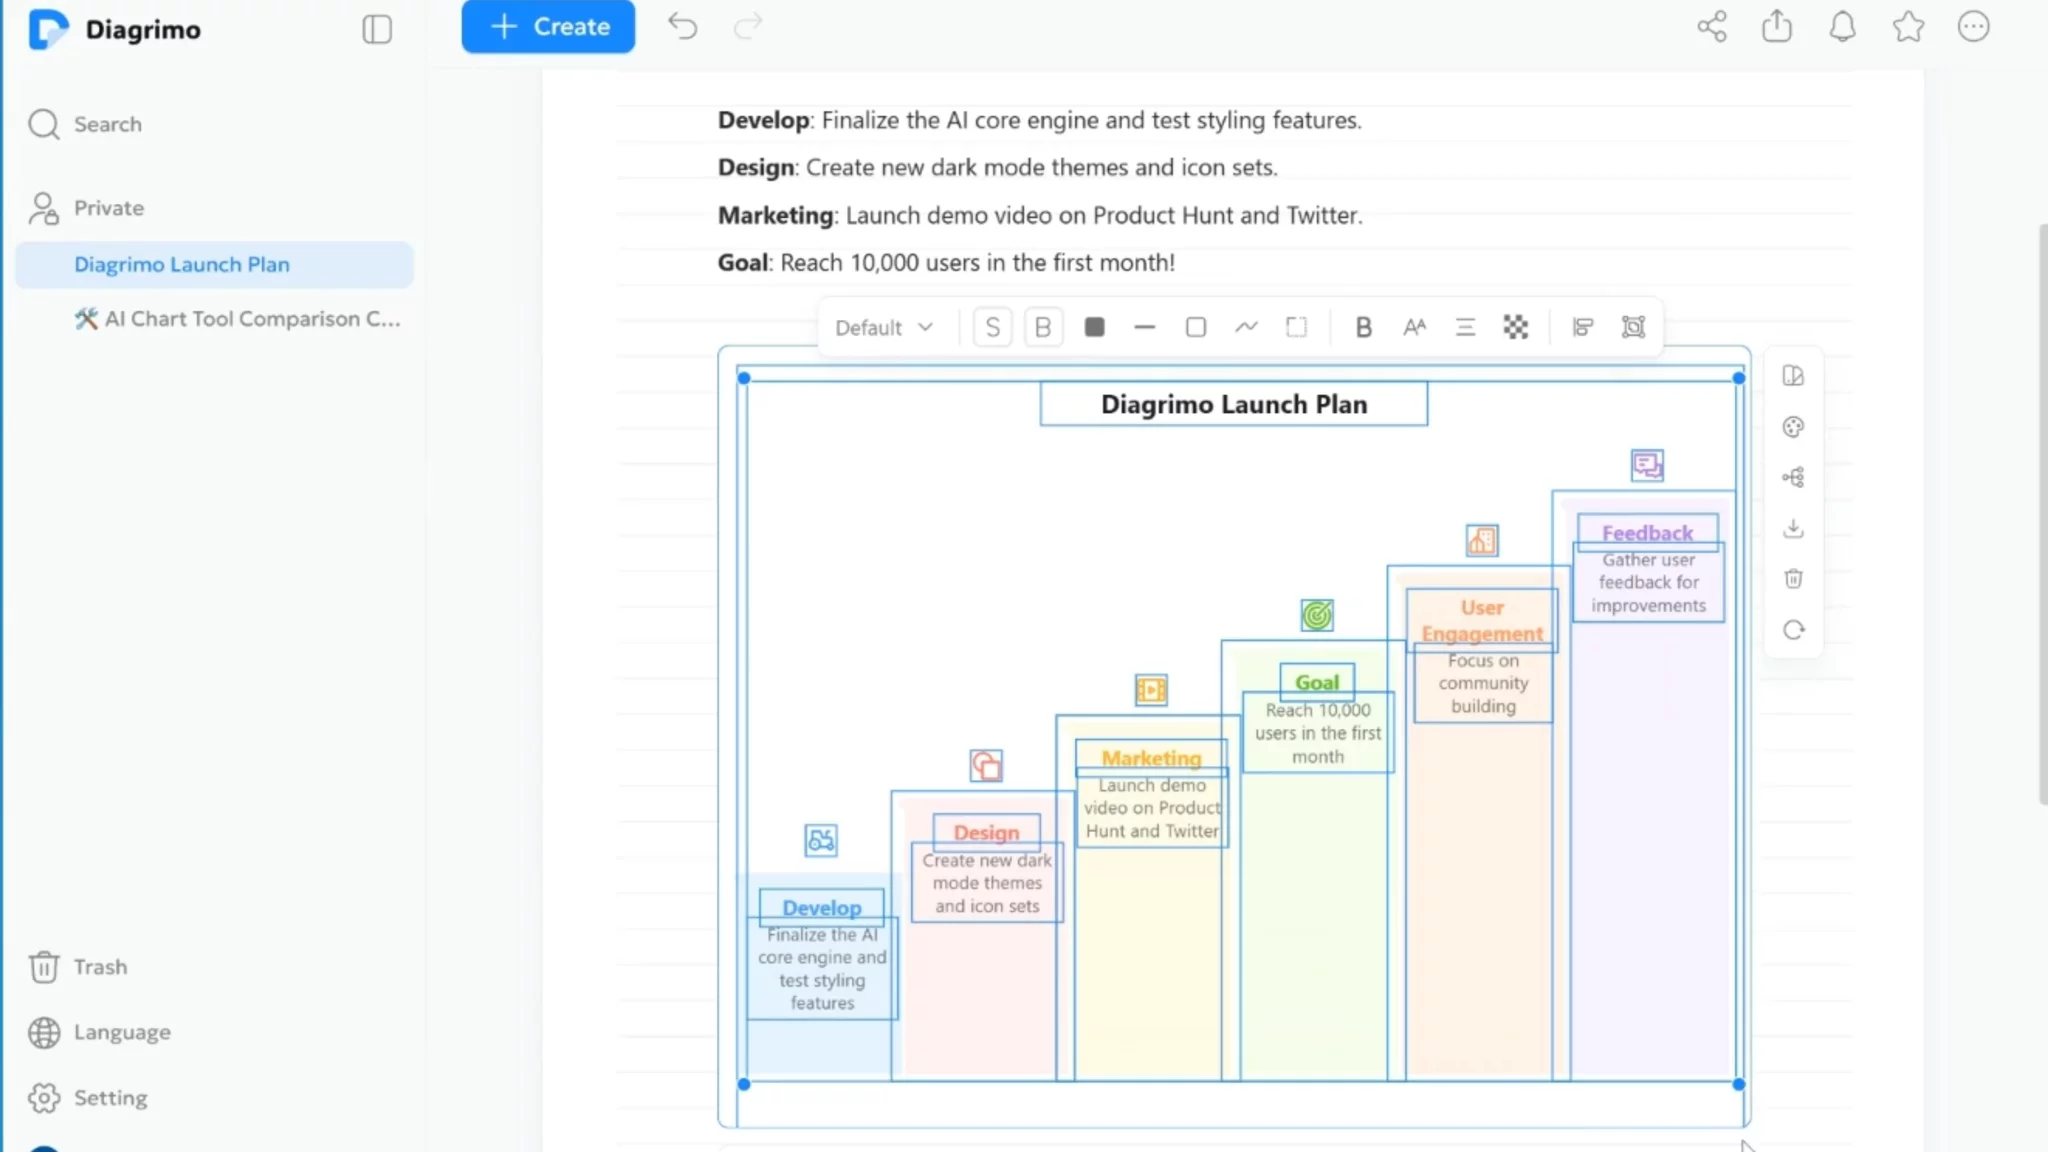Click the Feedback chat icon
This screenshot has height=1152, width=2048.
point(1647,465)
